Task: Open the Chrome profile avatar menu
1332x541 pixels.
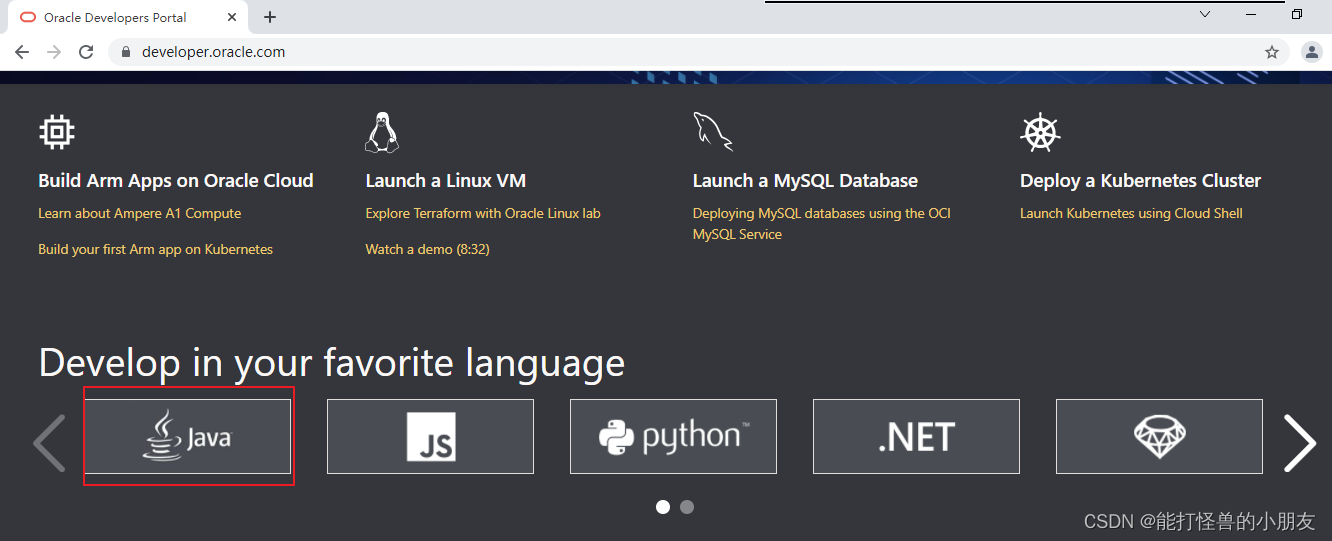Action: pyautogui.click(x=1312, y=52)
